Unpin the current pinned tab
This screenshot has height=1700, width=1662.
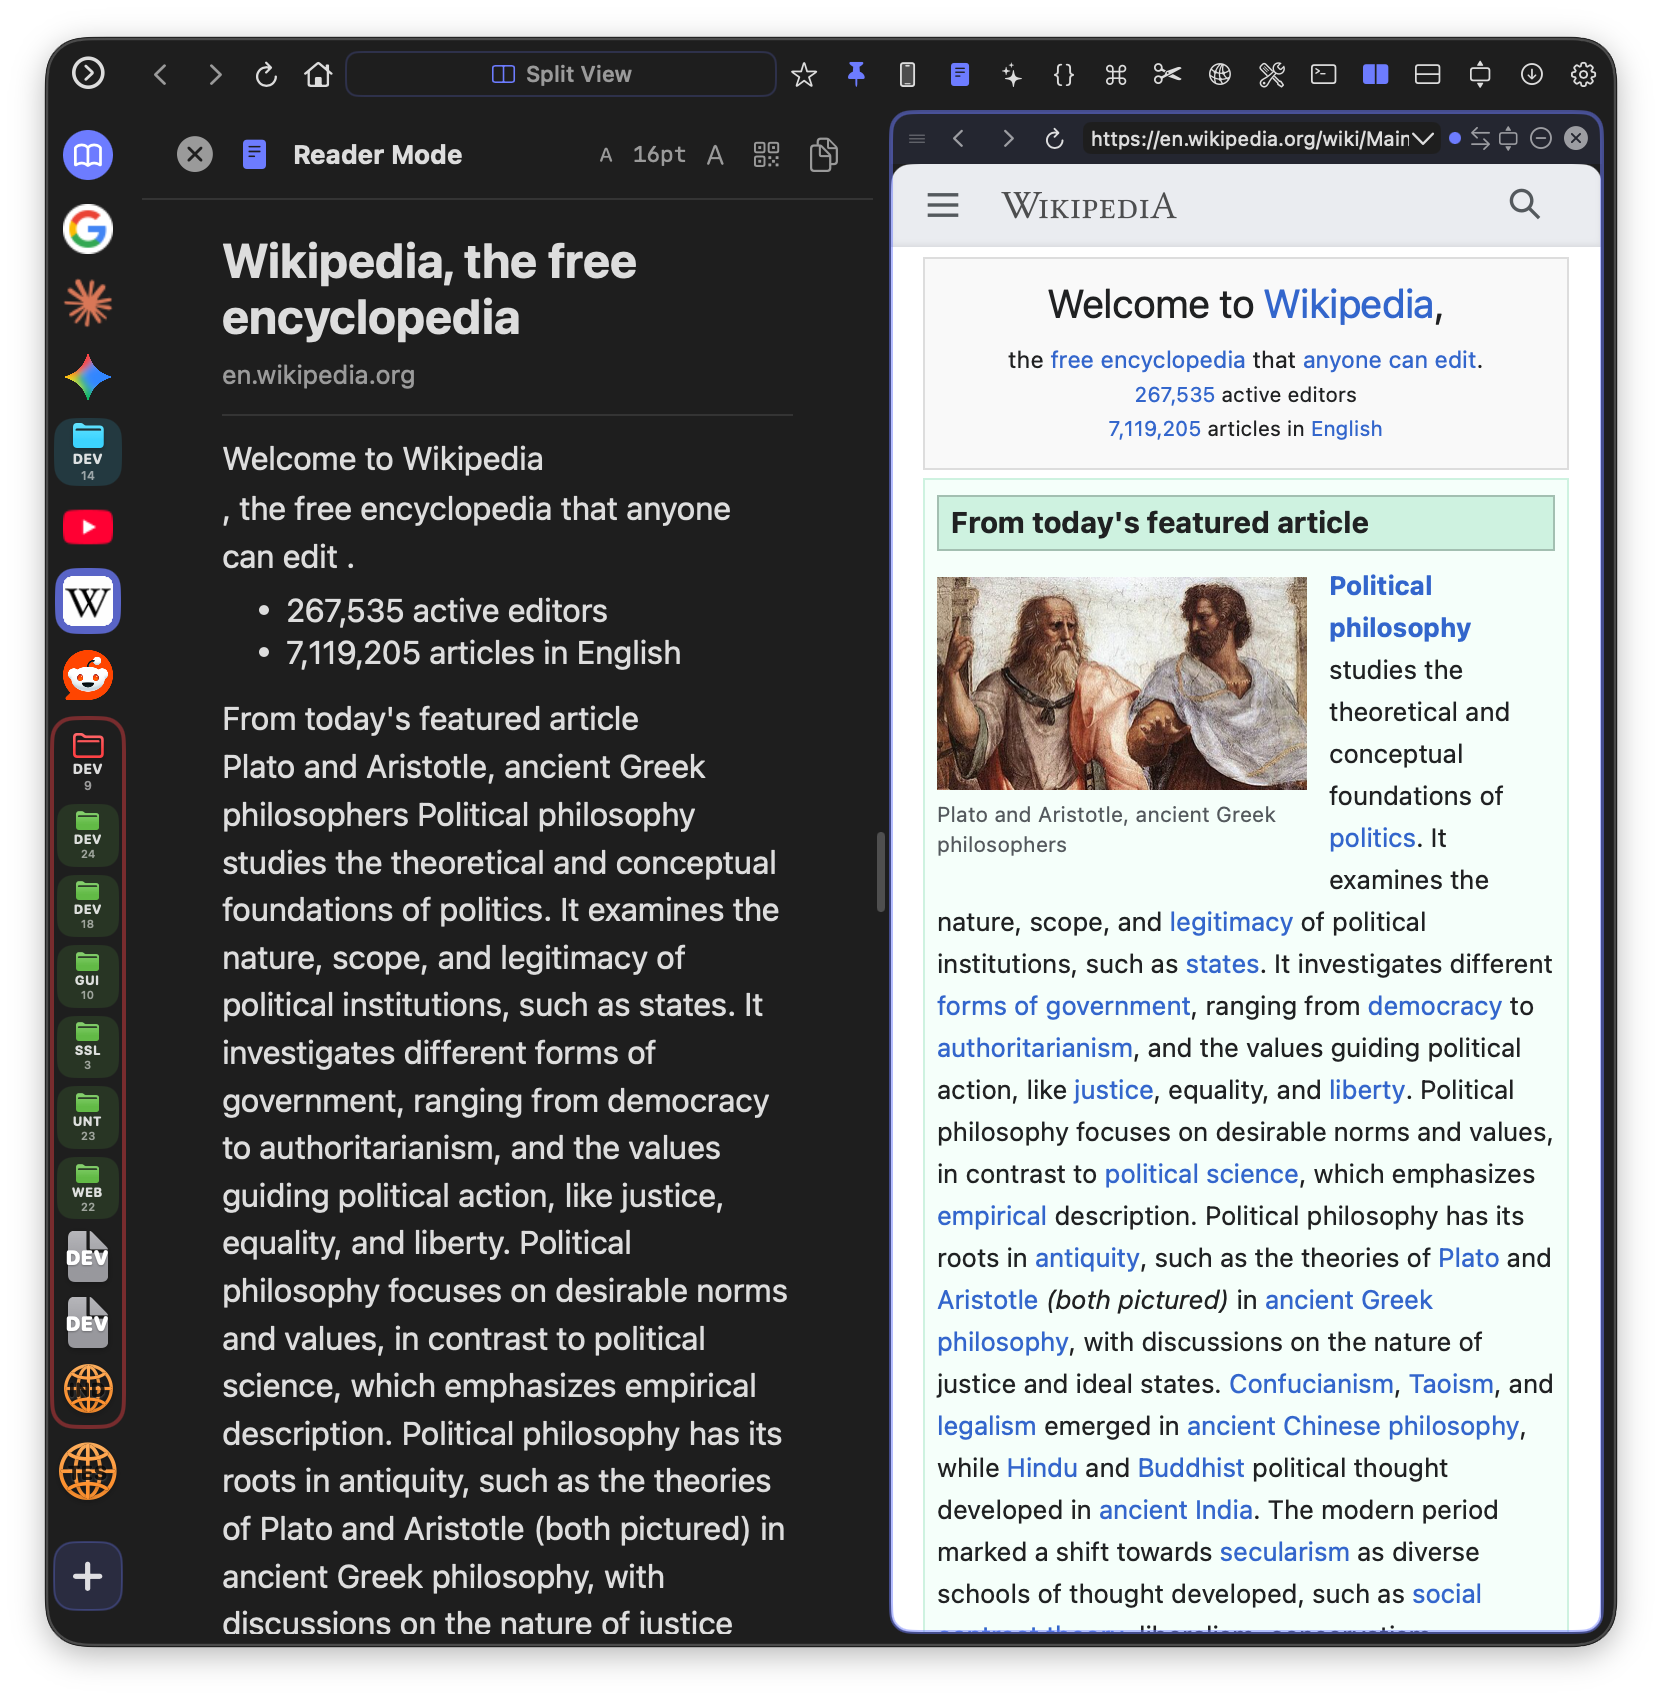[857, 74]
